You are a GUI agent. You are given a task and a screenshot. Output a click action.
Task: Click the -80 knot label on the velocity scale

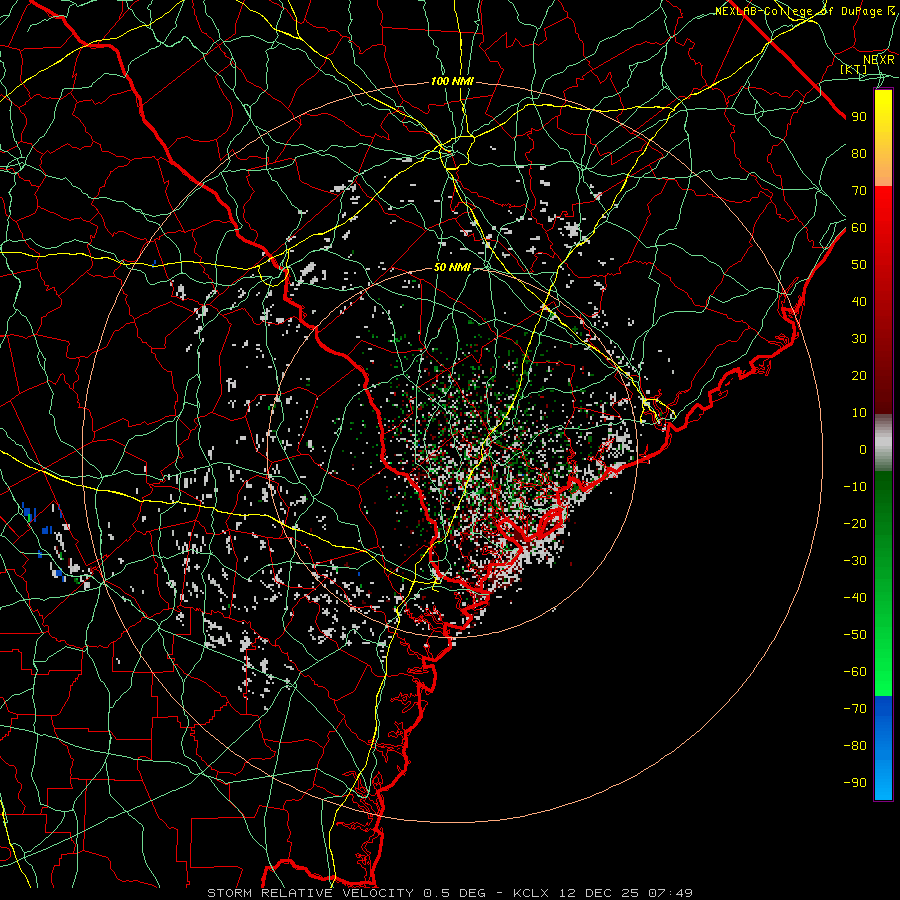tap(855, 746)
